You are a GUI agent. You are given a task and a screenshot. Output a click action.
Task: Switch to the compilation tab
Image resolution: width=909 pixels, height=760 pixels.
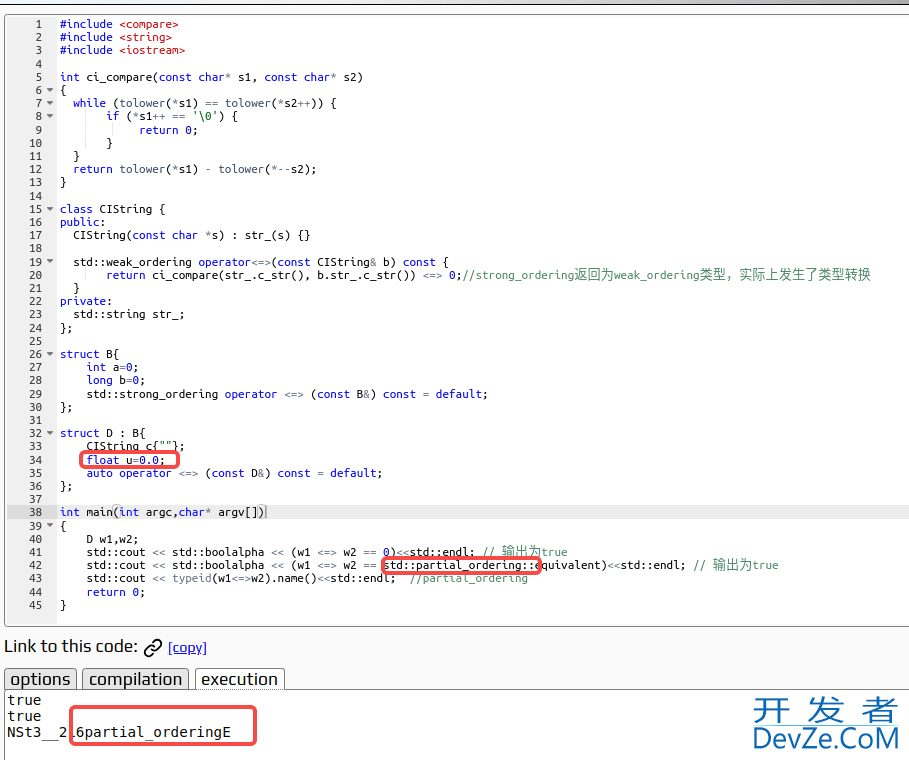(x=135, y=679)
